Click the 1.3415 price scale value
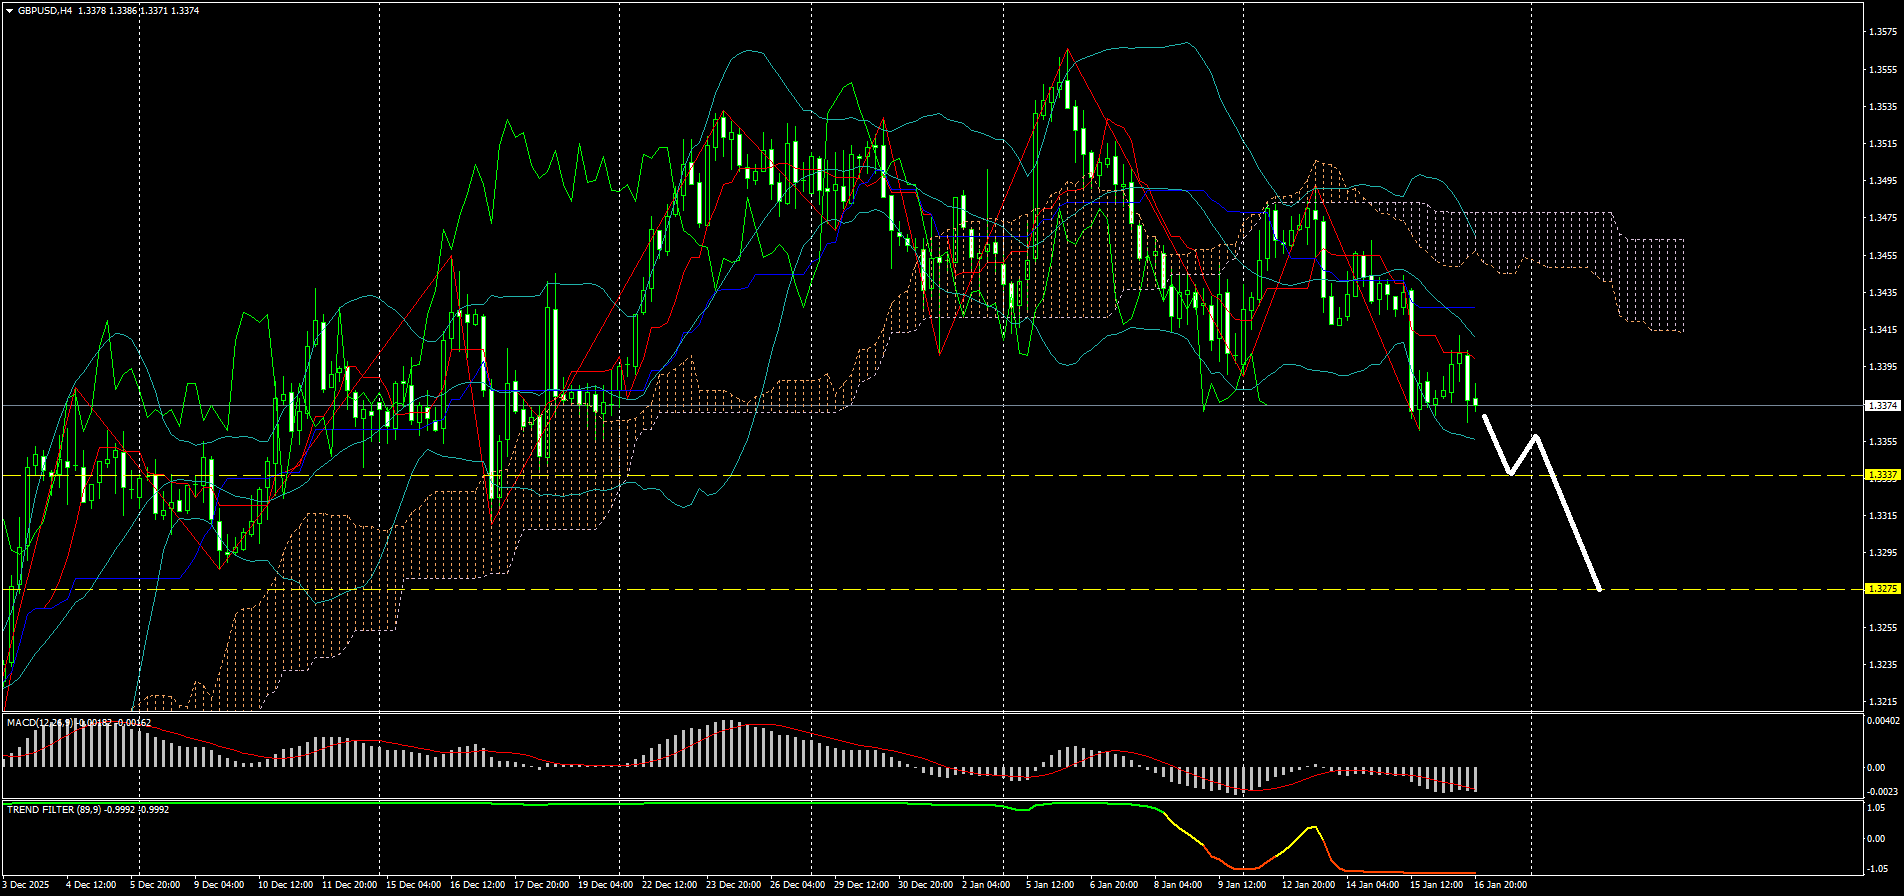 tap(1883, 330)
